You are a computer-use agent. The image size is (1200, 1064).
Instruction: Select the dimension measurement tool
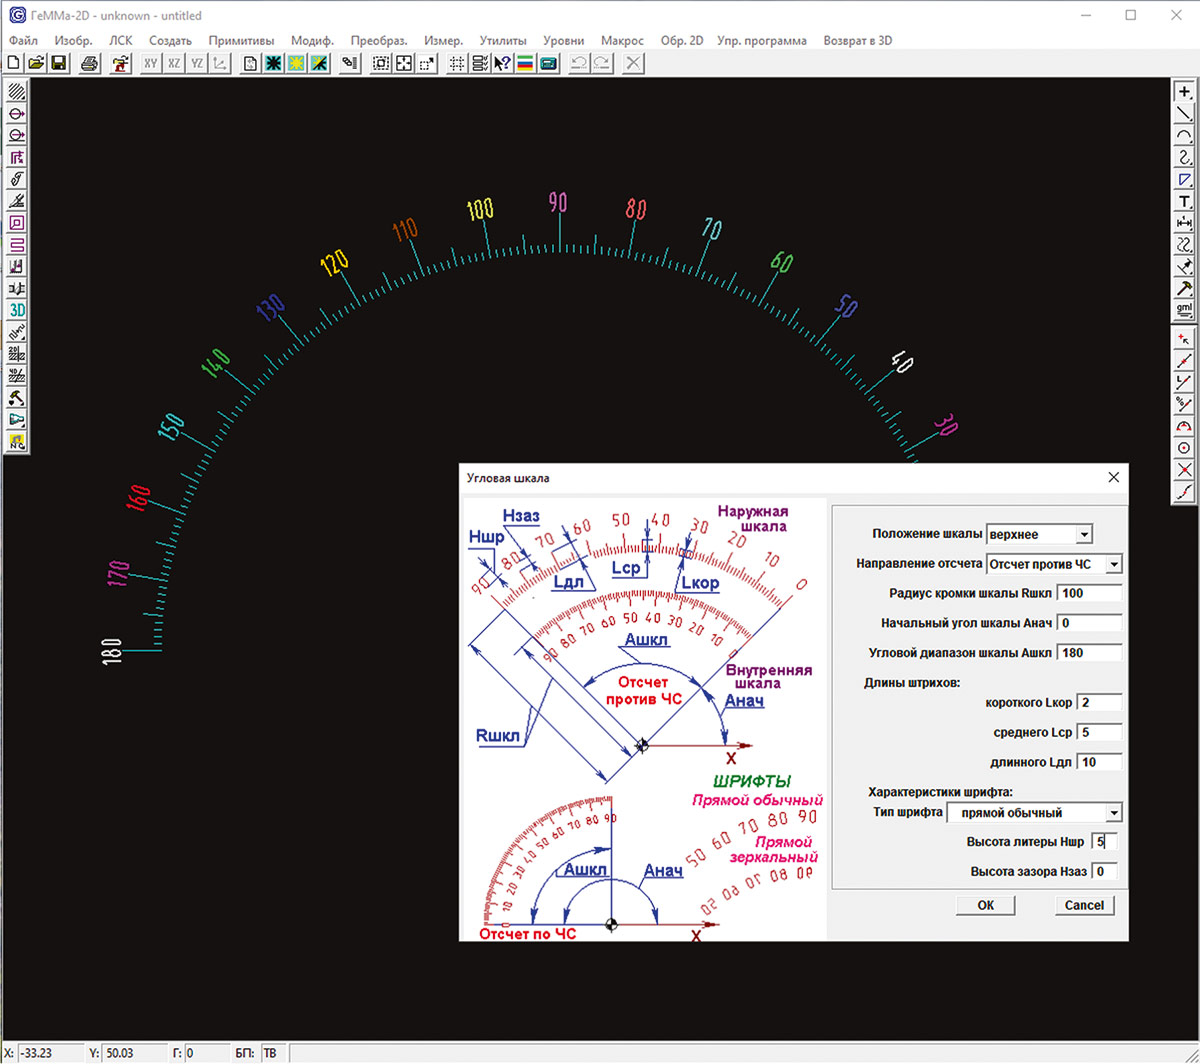coord(1184,223)
